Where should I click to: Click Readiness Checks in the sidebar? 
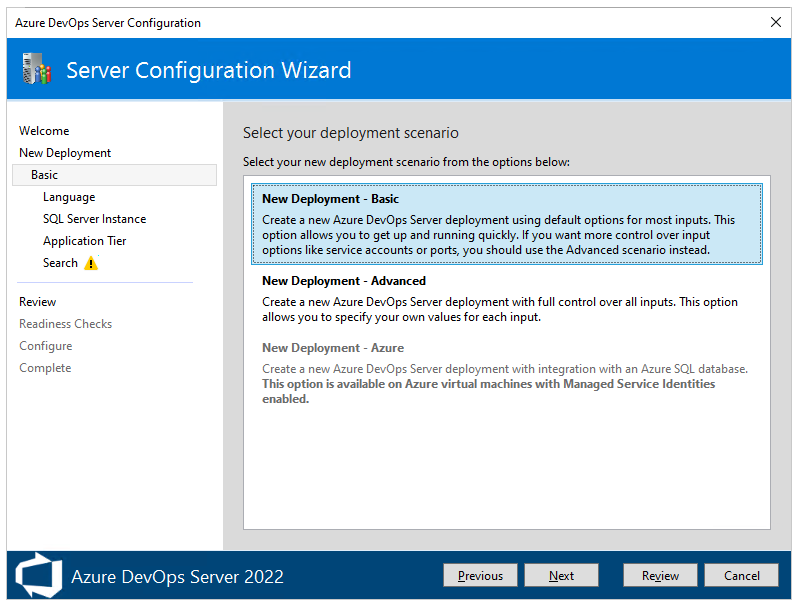65,324
